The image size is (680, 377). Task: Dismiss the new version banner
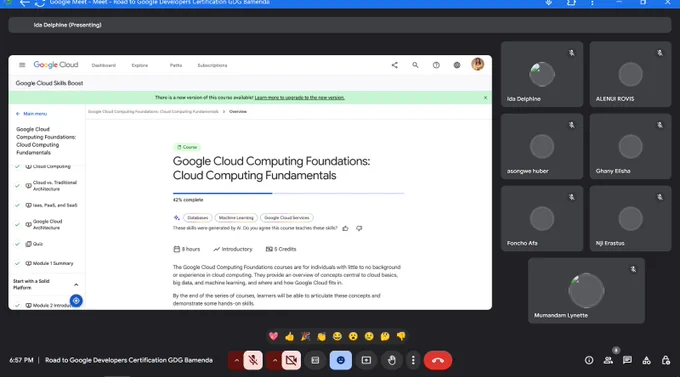(485, 98)
